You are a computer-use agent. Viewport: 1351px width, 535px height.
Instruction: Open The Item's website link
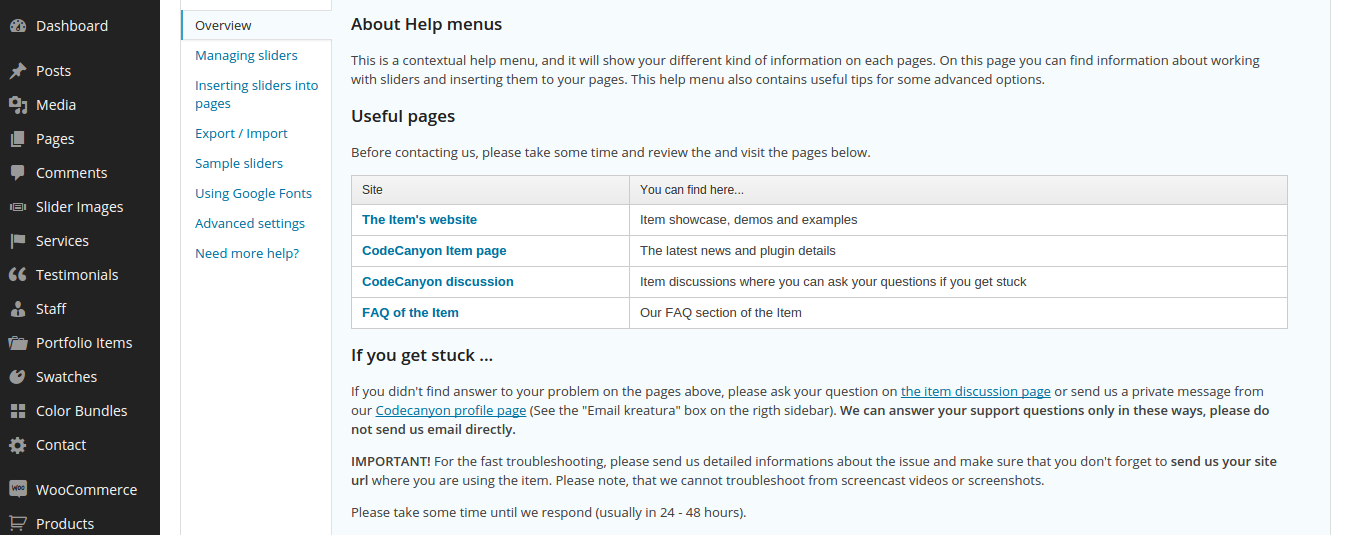point(419,220)
